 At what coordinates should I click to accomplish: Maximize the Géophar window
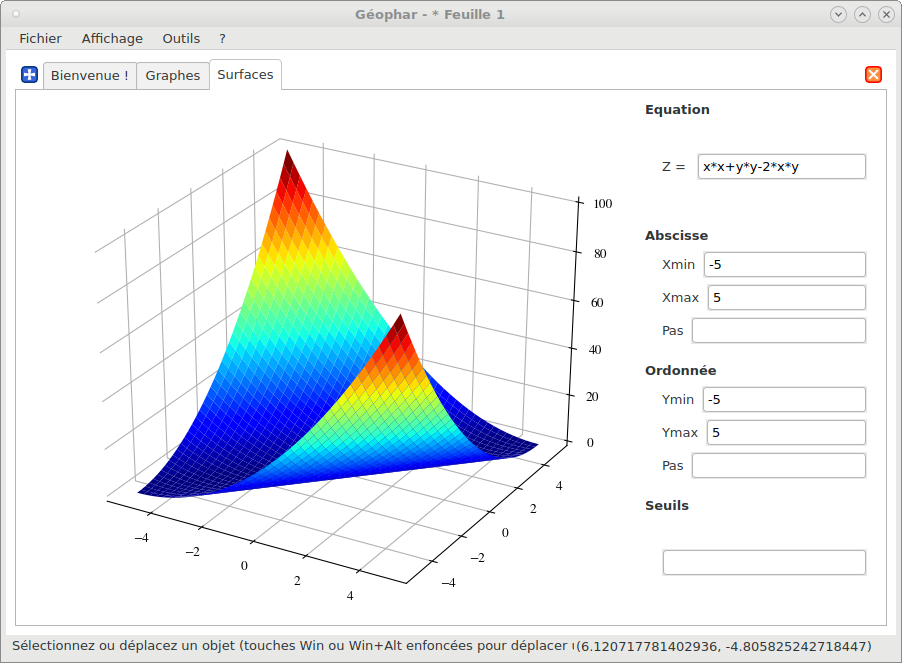(862, 14)
